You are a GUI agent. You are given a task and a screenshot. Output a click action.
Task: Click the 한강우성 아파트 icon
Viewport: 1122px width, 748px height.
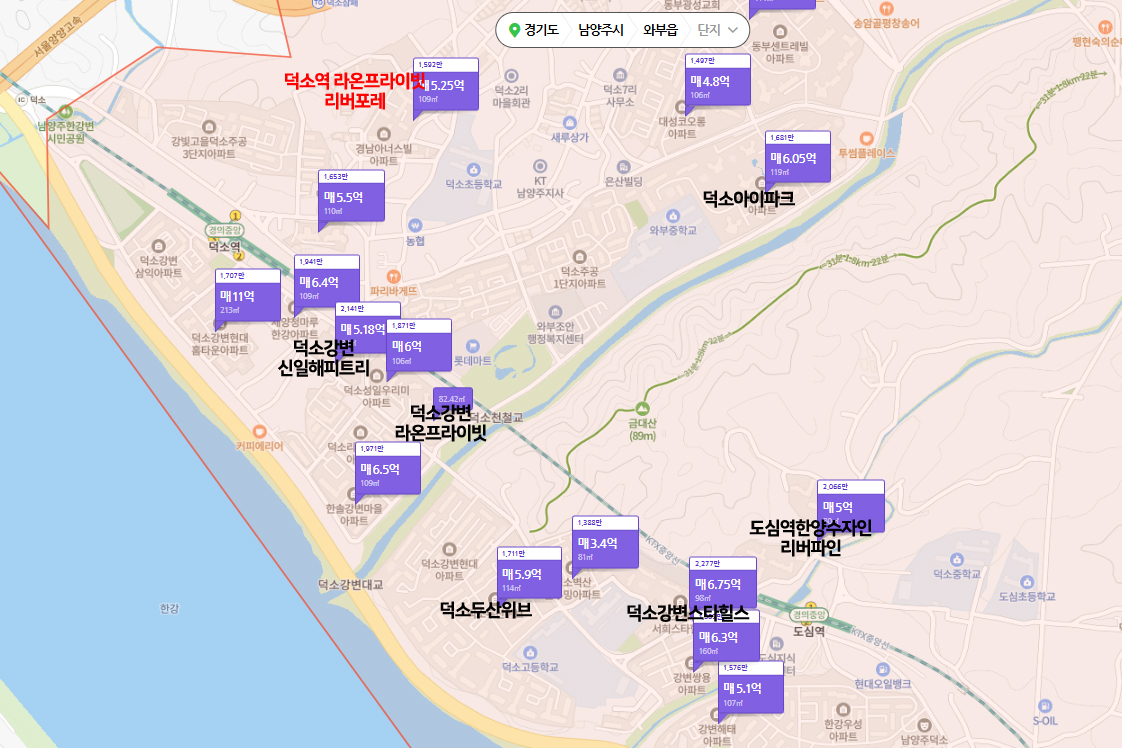(842, 710)
